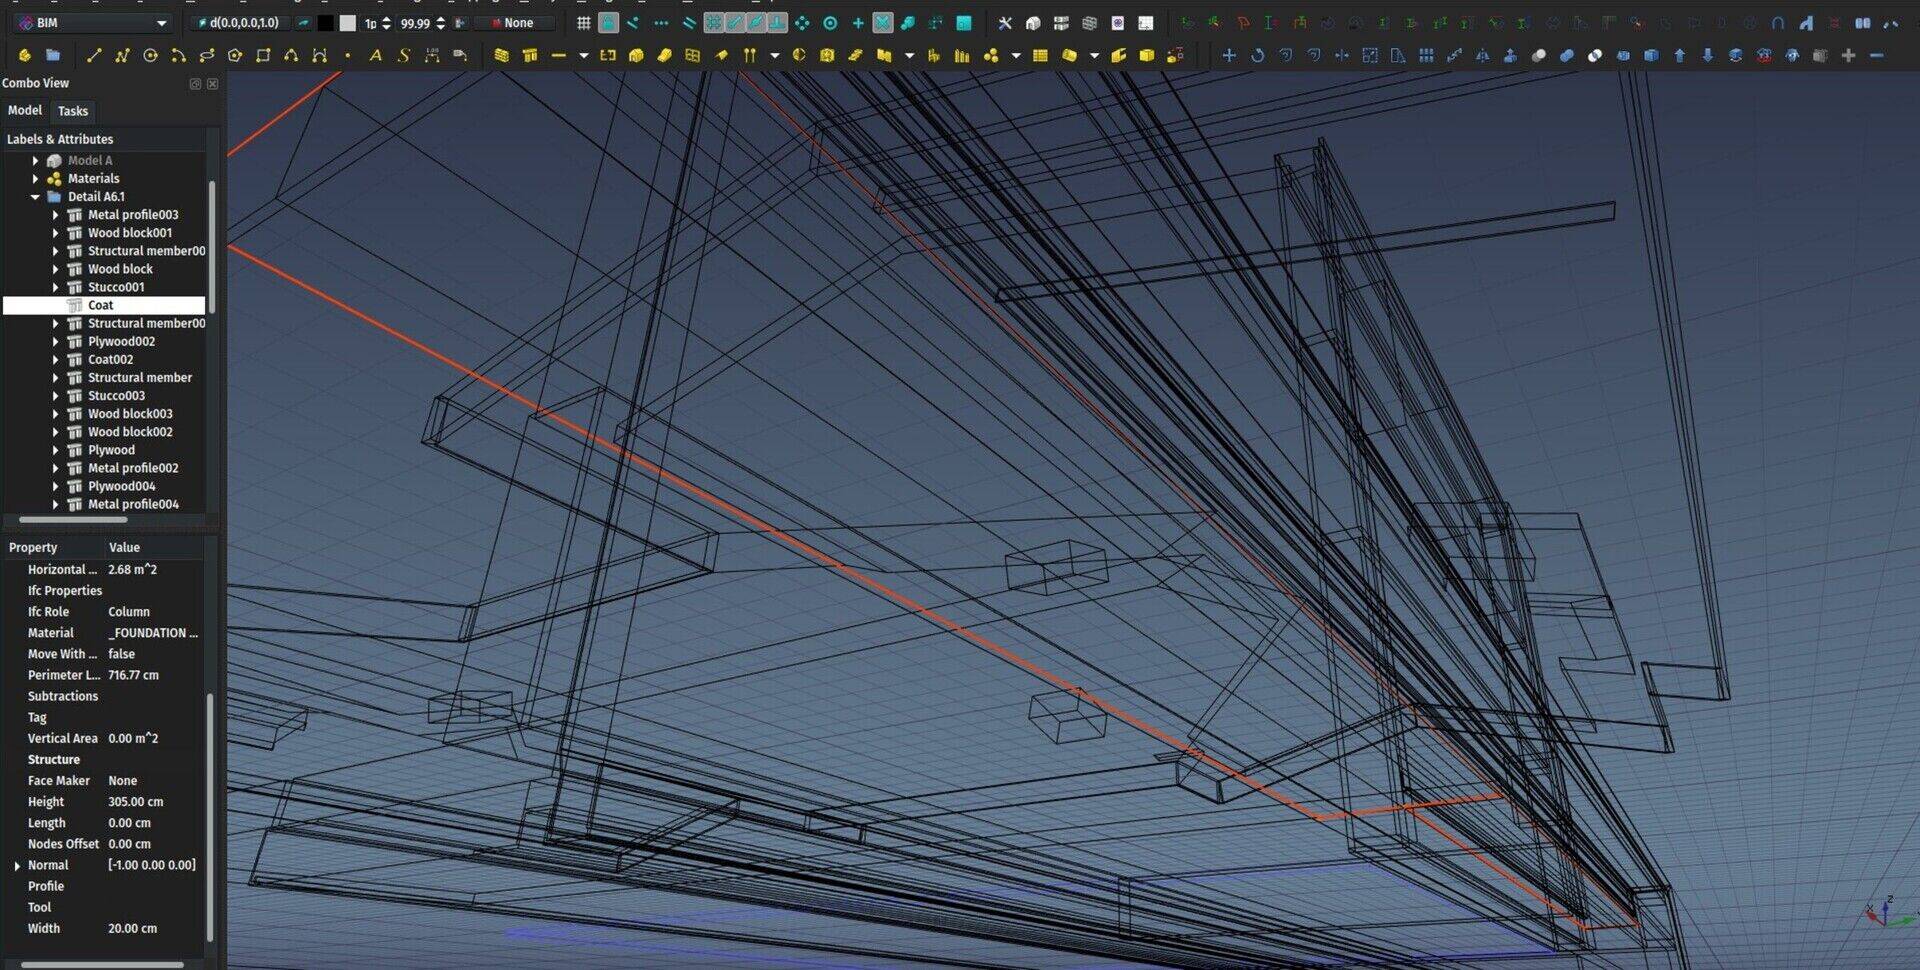Expand the Plywood002 item
The image size is (1920, 970).
pyautogui.click(x=56, y=342)
